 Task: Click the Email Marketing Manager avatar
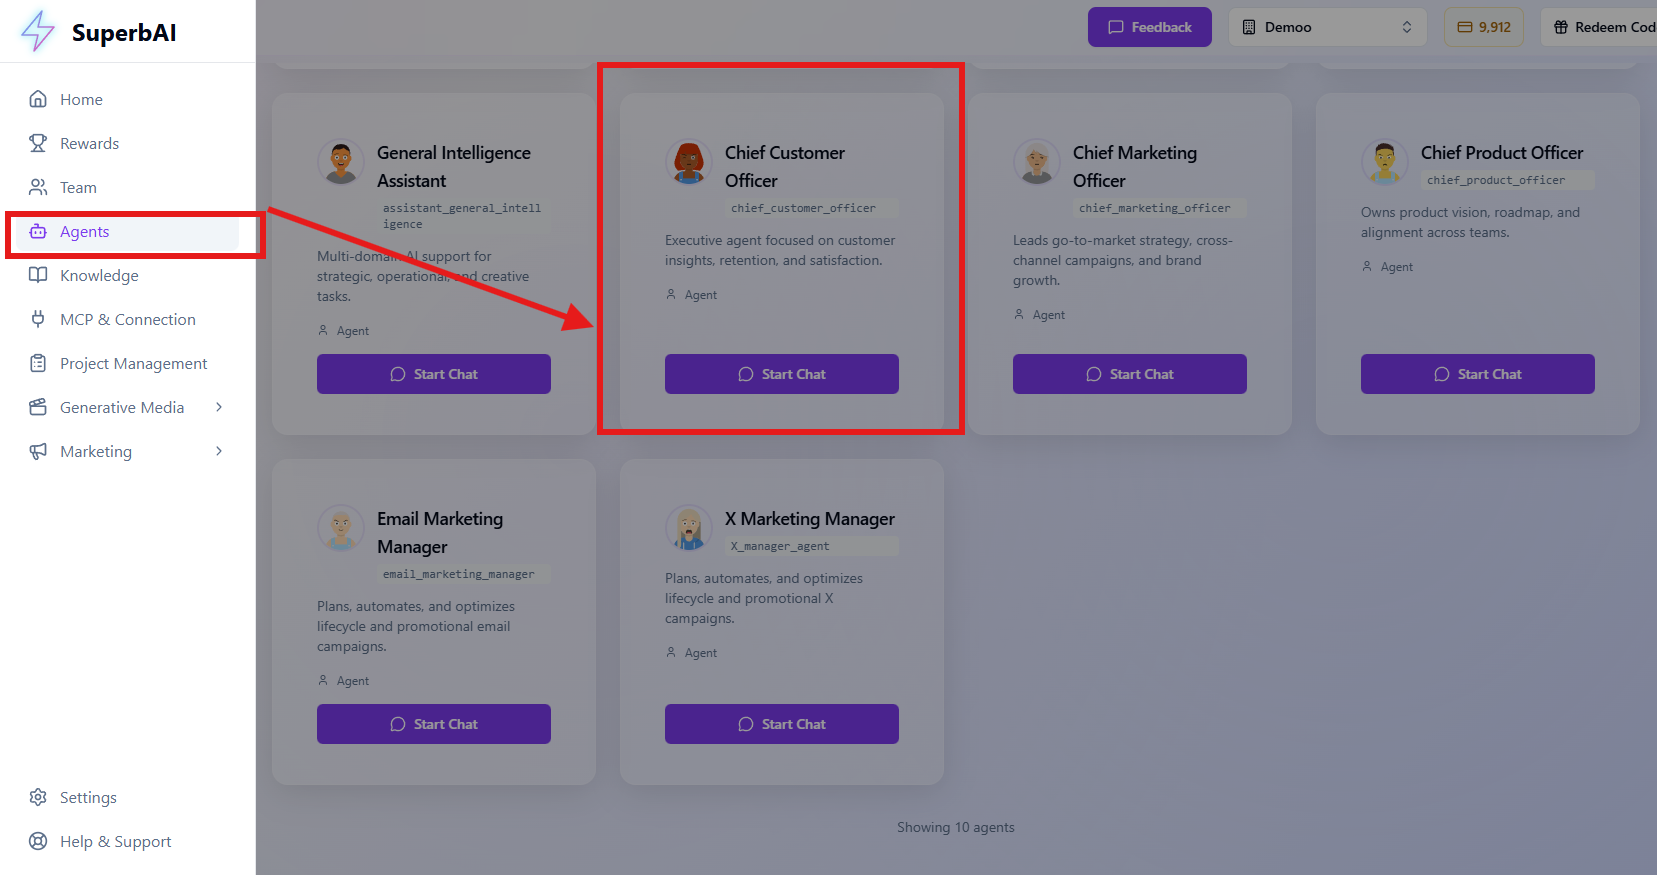pyautogui.click(x=341, y=528)
